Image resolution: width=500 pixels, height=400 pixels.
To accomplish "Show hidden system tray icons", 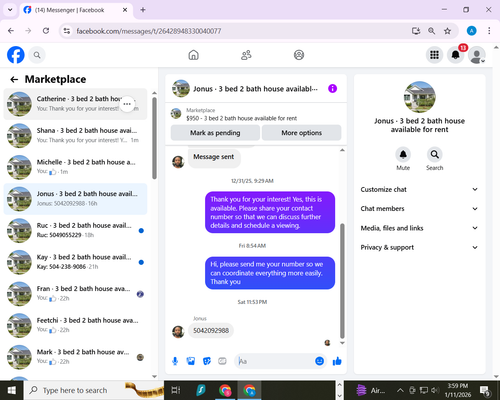I will pos(400,390).
